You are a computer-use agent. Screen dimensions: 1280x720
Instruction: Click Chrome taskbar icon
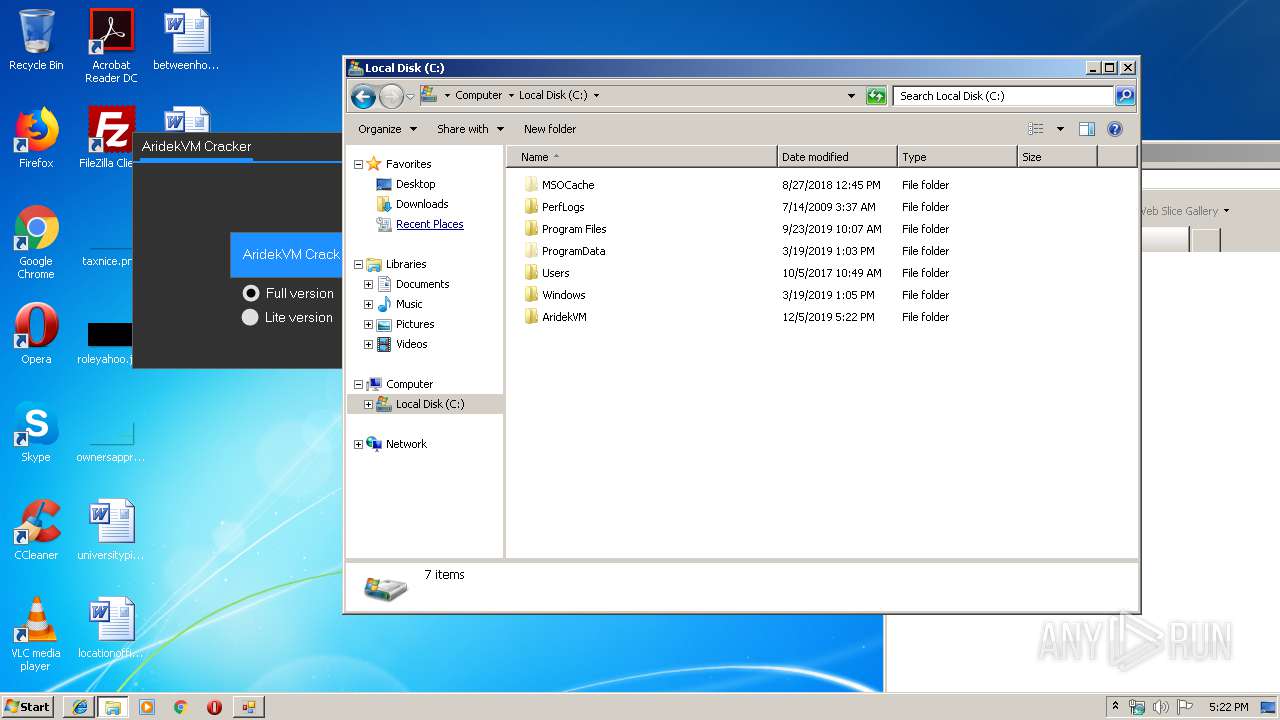coord(181,707)
